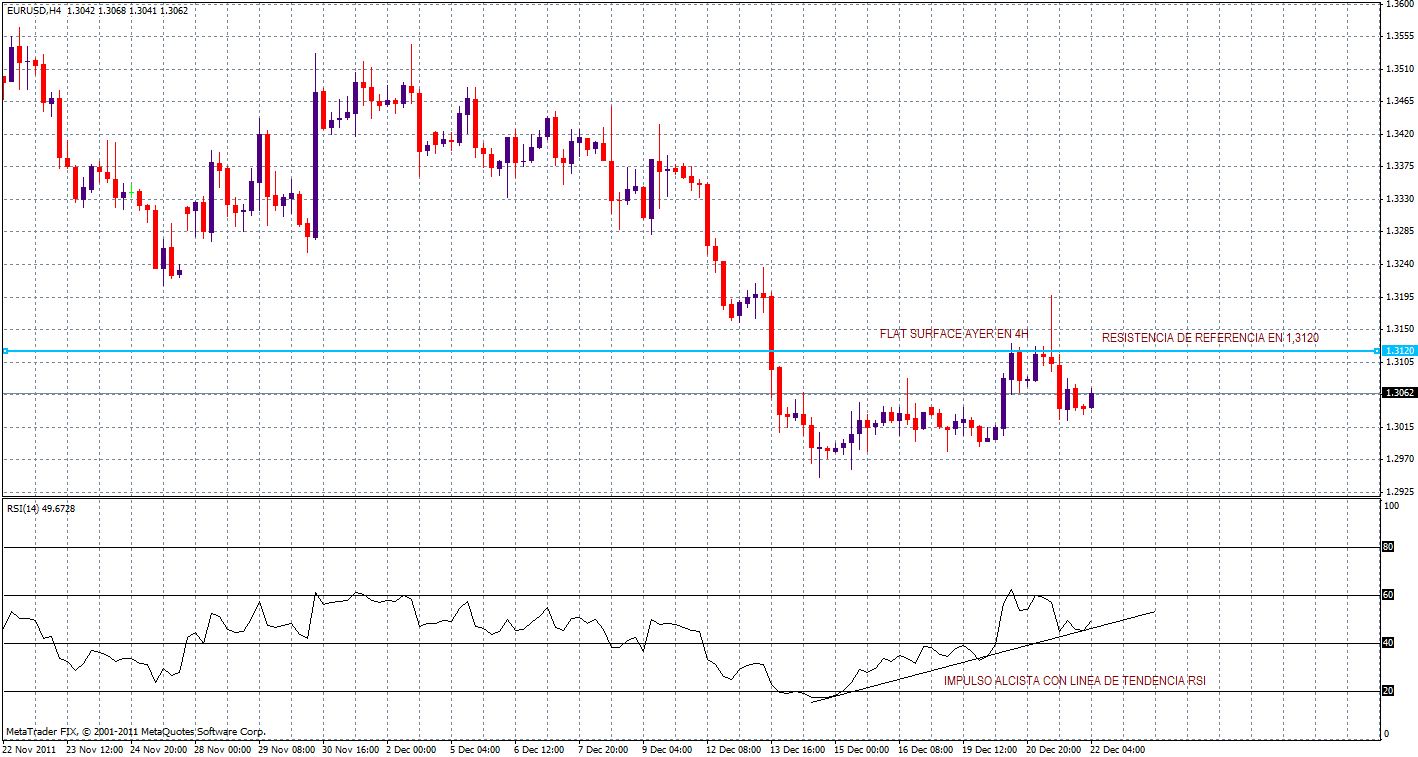Click the '23 Nov 12:00' time axis label
The height and width of the screenshot is (757, 1418).
point(93,749)
